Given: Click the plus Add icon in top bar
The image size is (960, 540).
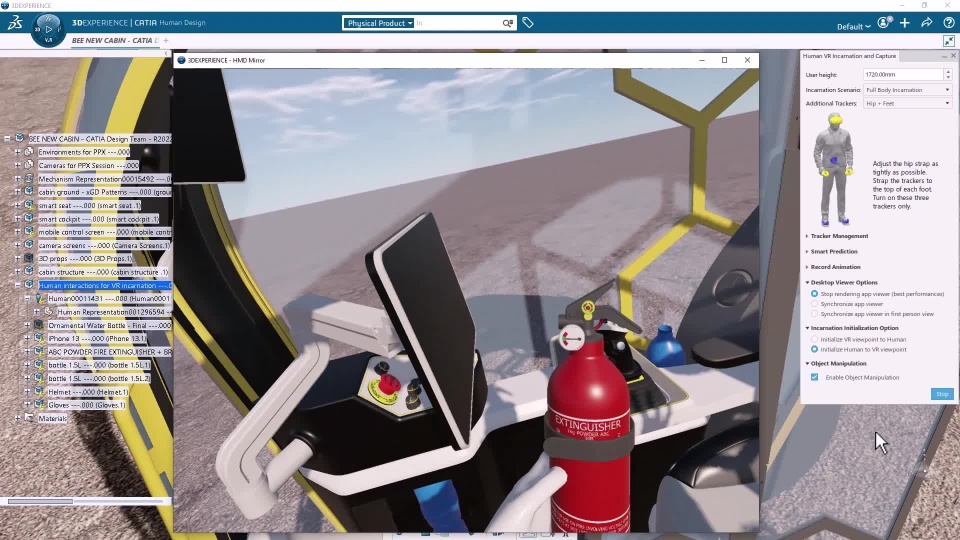Looking at the screenshot, I should pos(905,23).
